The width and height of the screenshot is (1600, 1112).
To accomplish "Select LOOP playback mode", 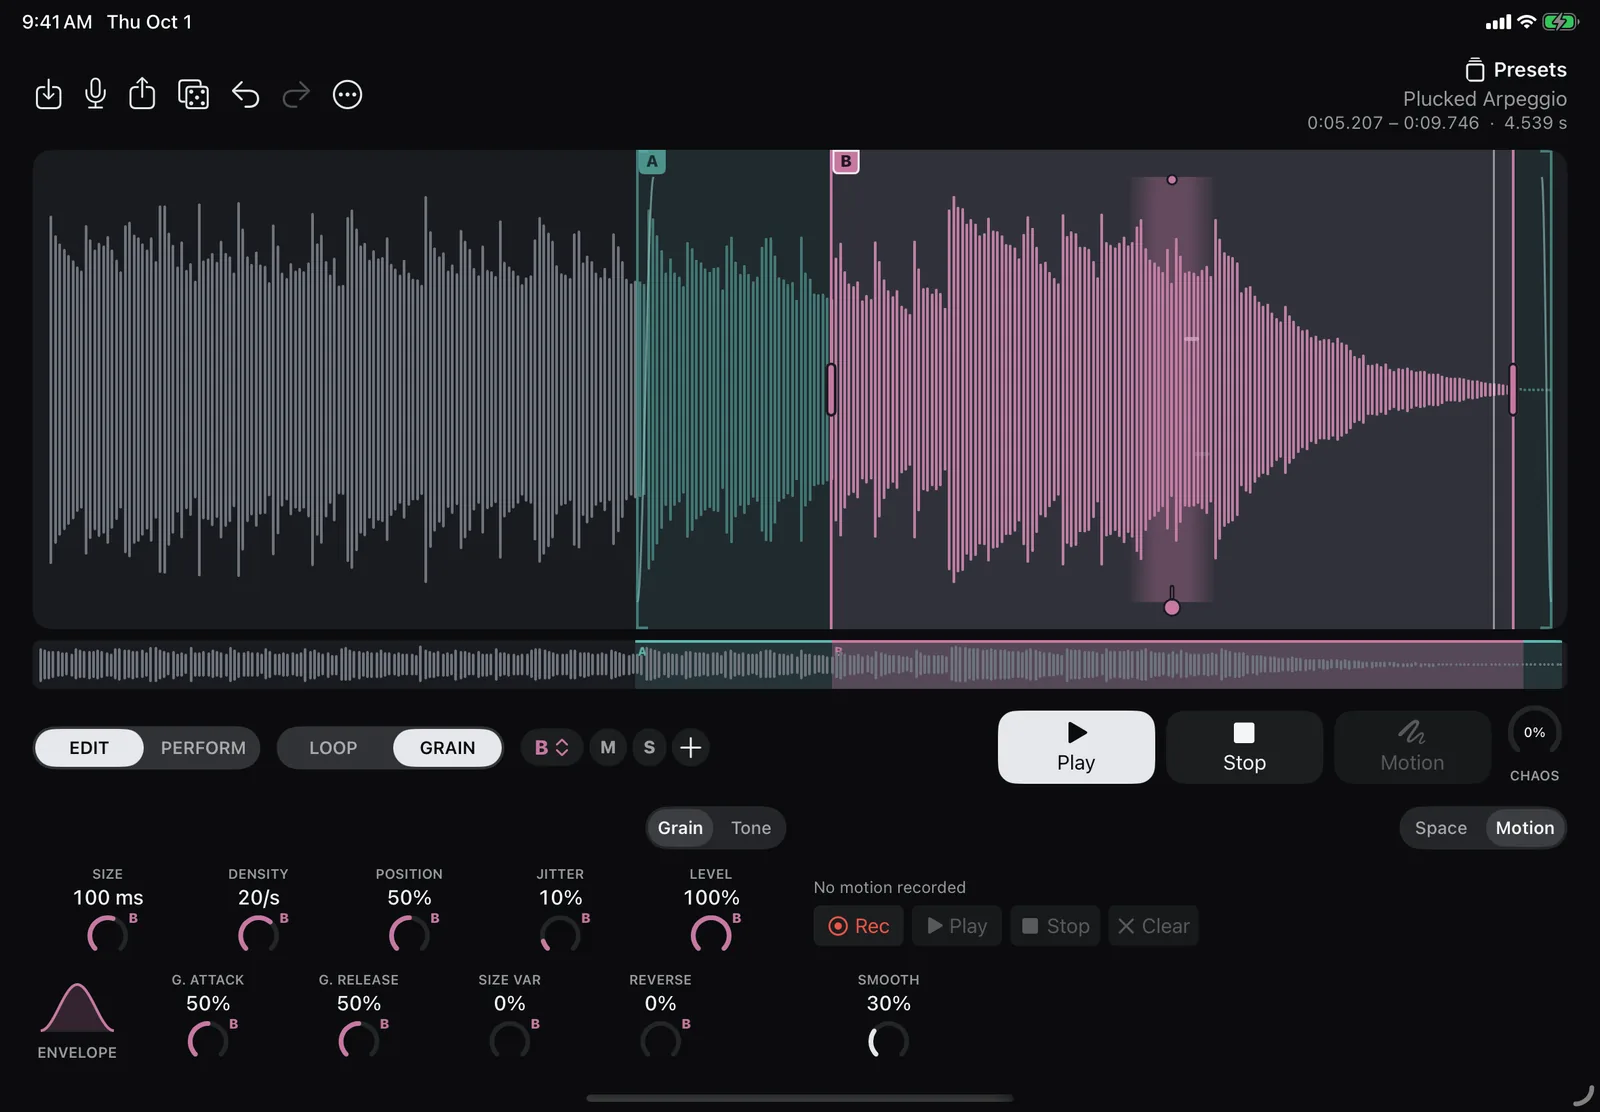I will coord(333,748).
